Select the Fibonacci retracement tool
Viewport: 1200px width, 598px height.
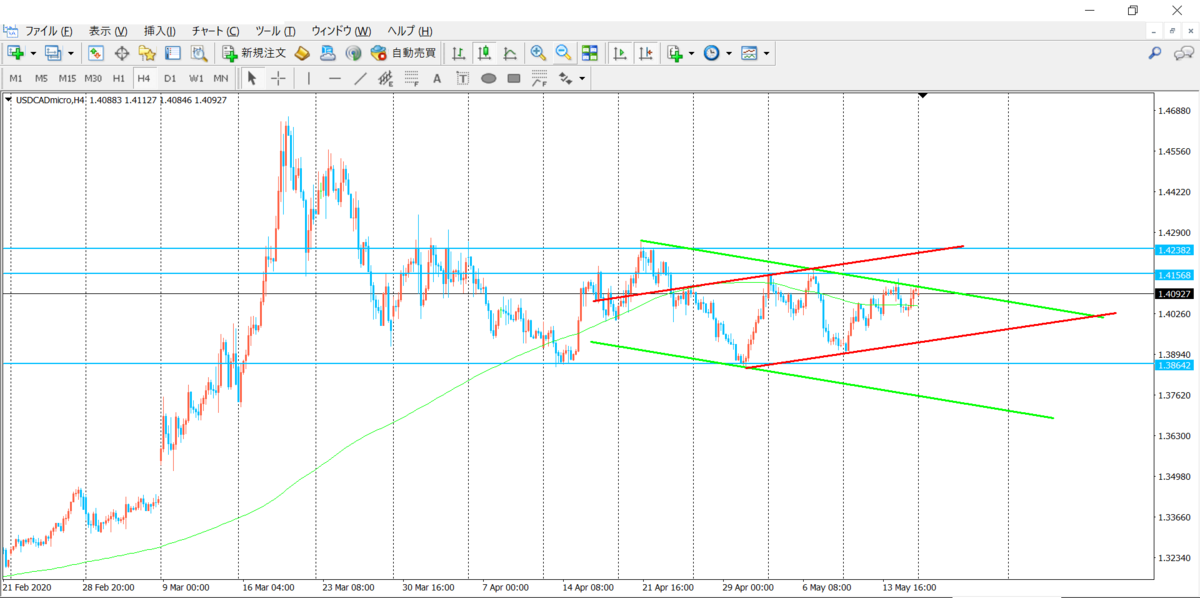[411, 78]
